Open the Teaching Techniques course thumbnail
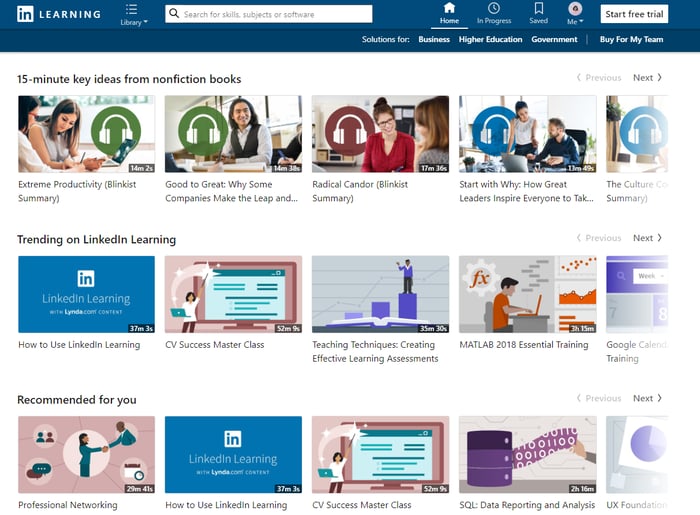This screenshot has width=700, height=515. [x=380, y=294]
